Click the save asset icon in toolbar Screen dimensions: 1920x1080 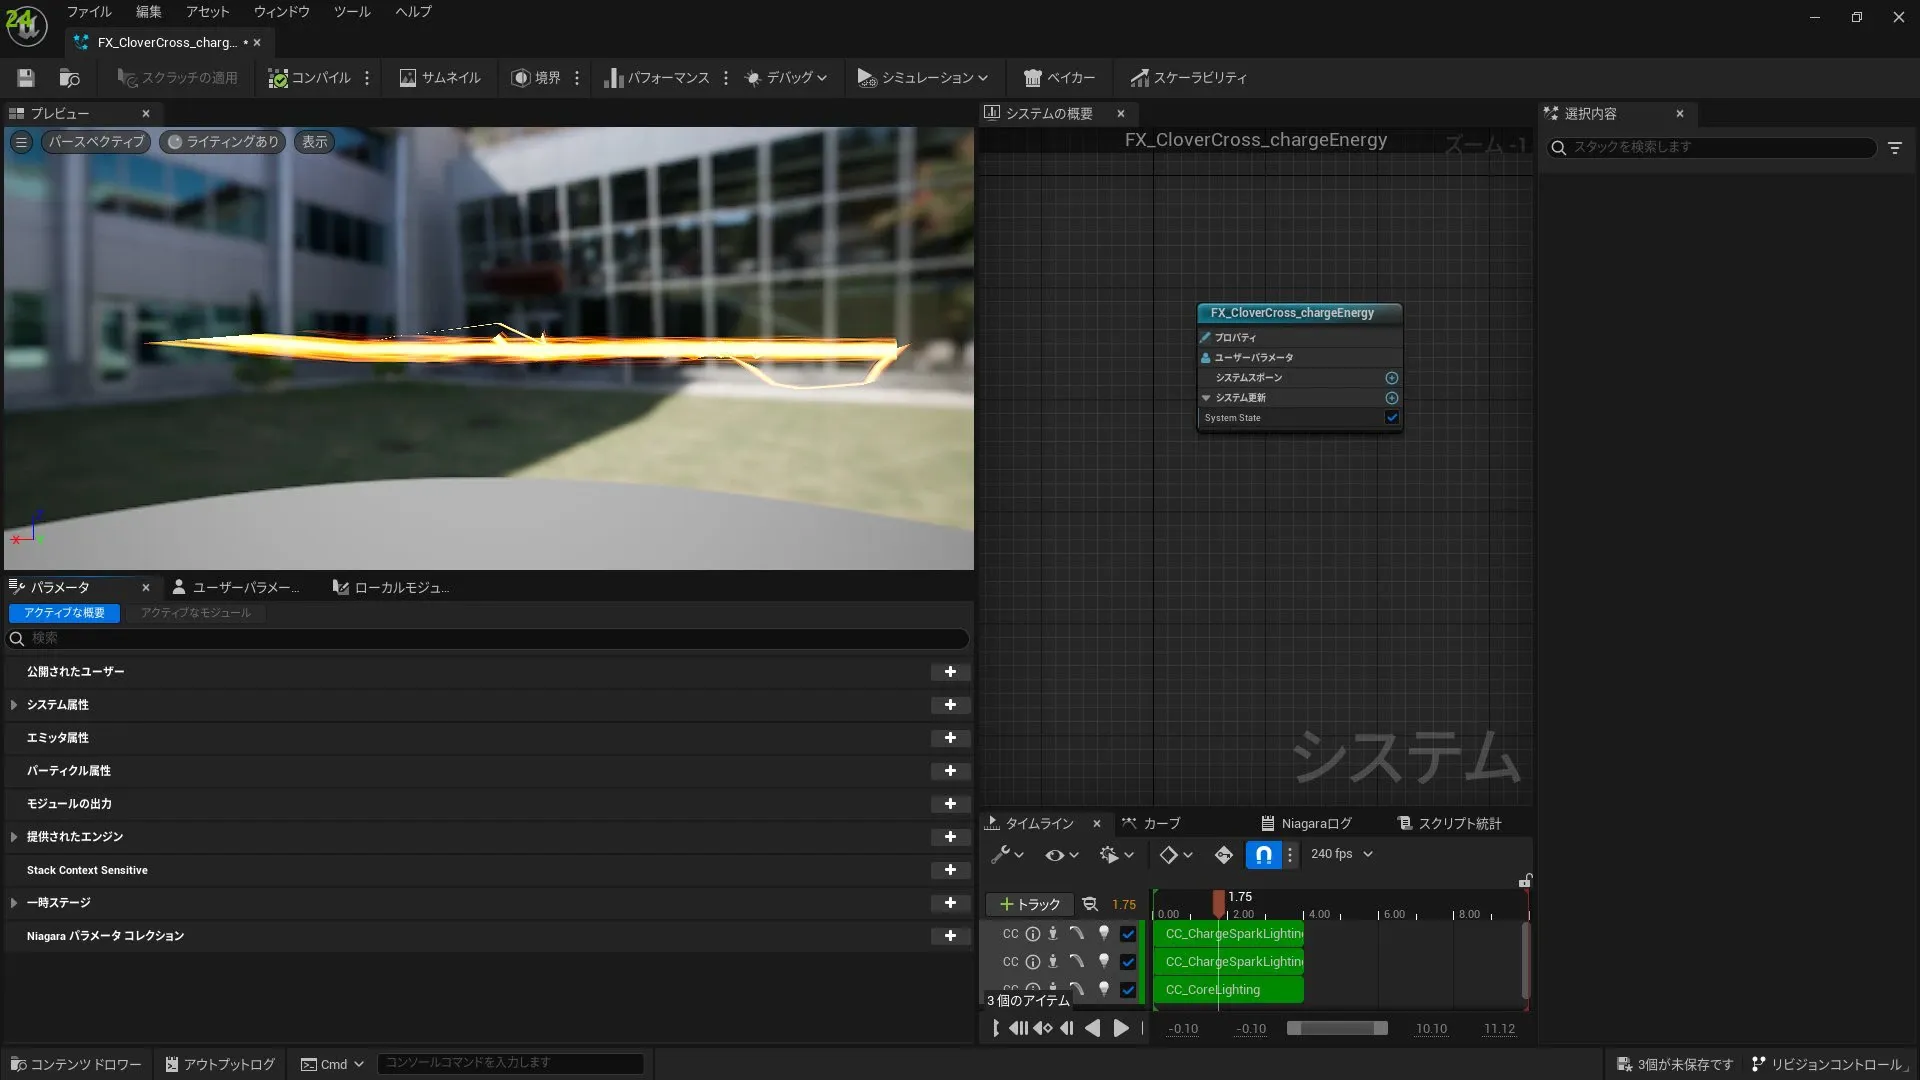pyautogui.click(x=26, y=78)
